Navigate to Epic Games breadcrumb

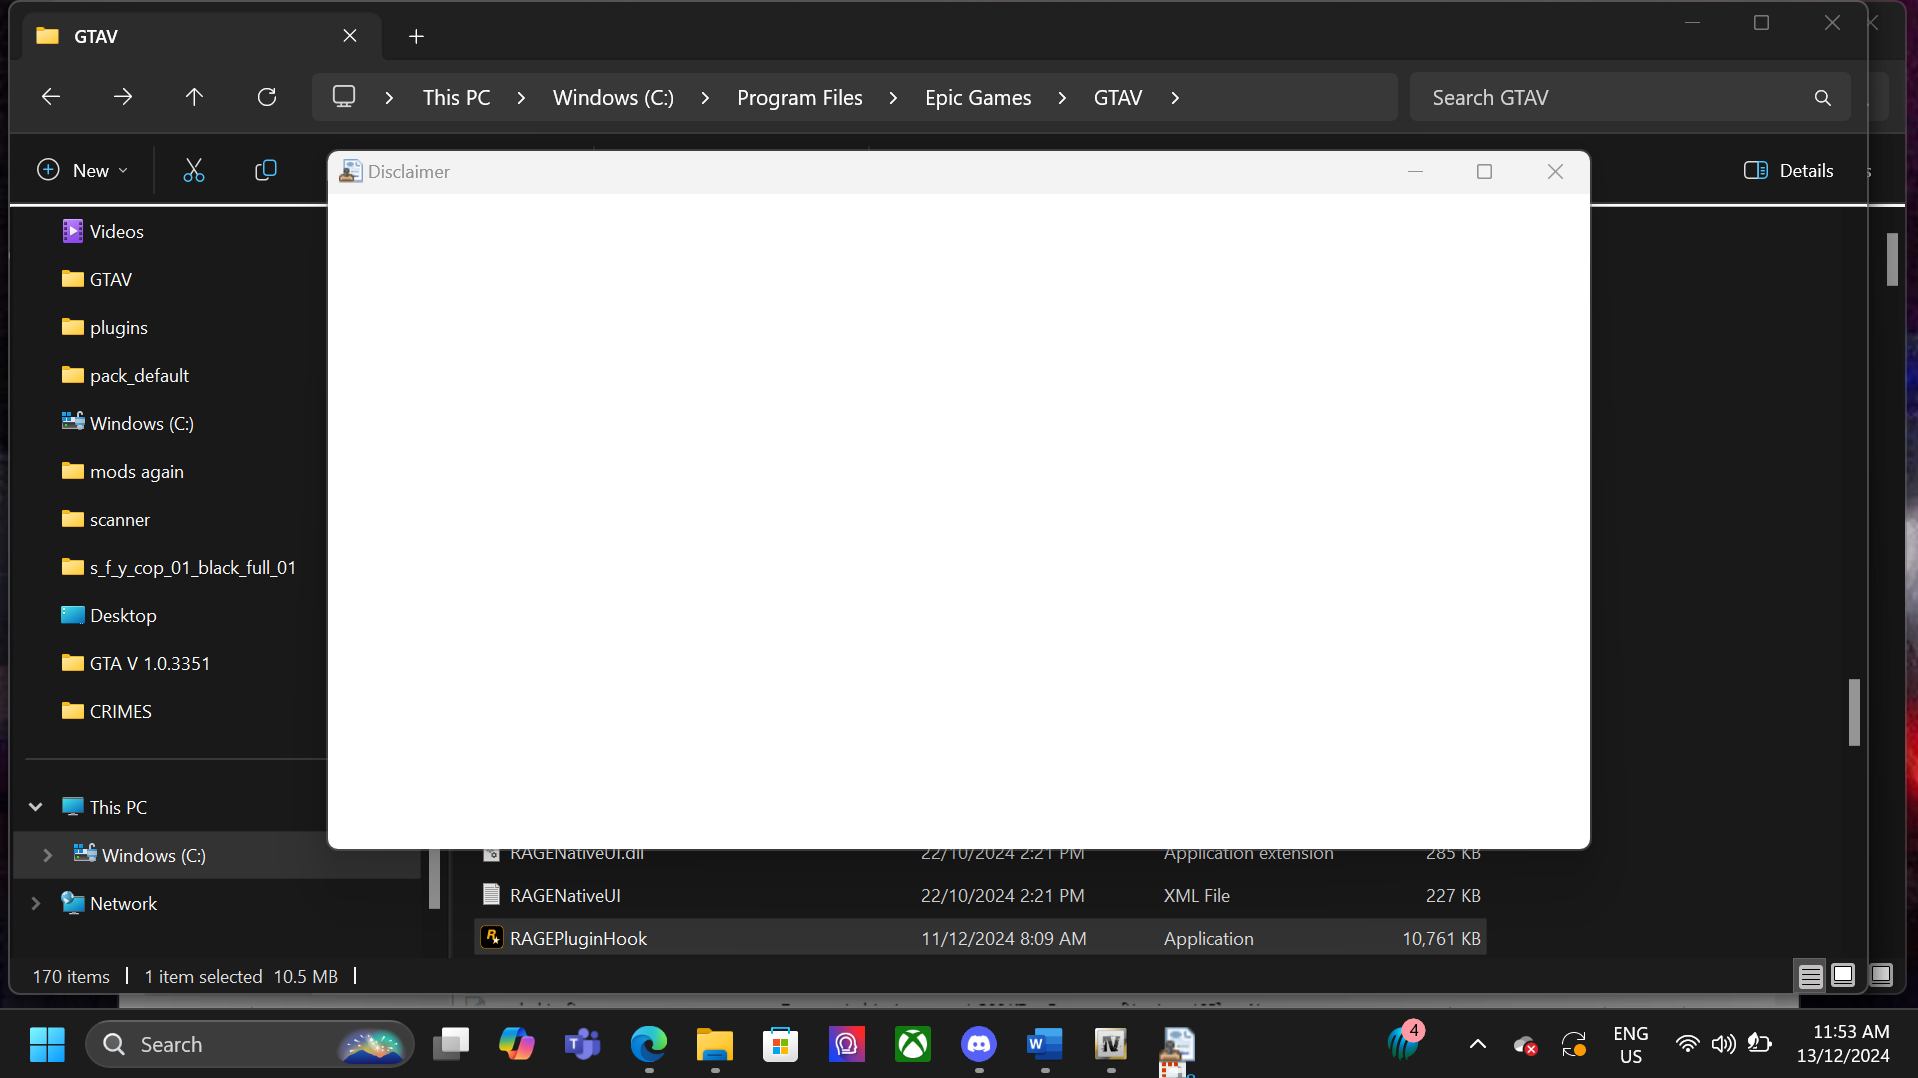click(x=978, y=98)
